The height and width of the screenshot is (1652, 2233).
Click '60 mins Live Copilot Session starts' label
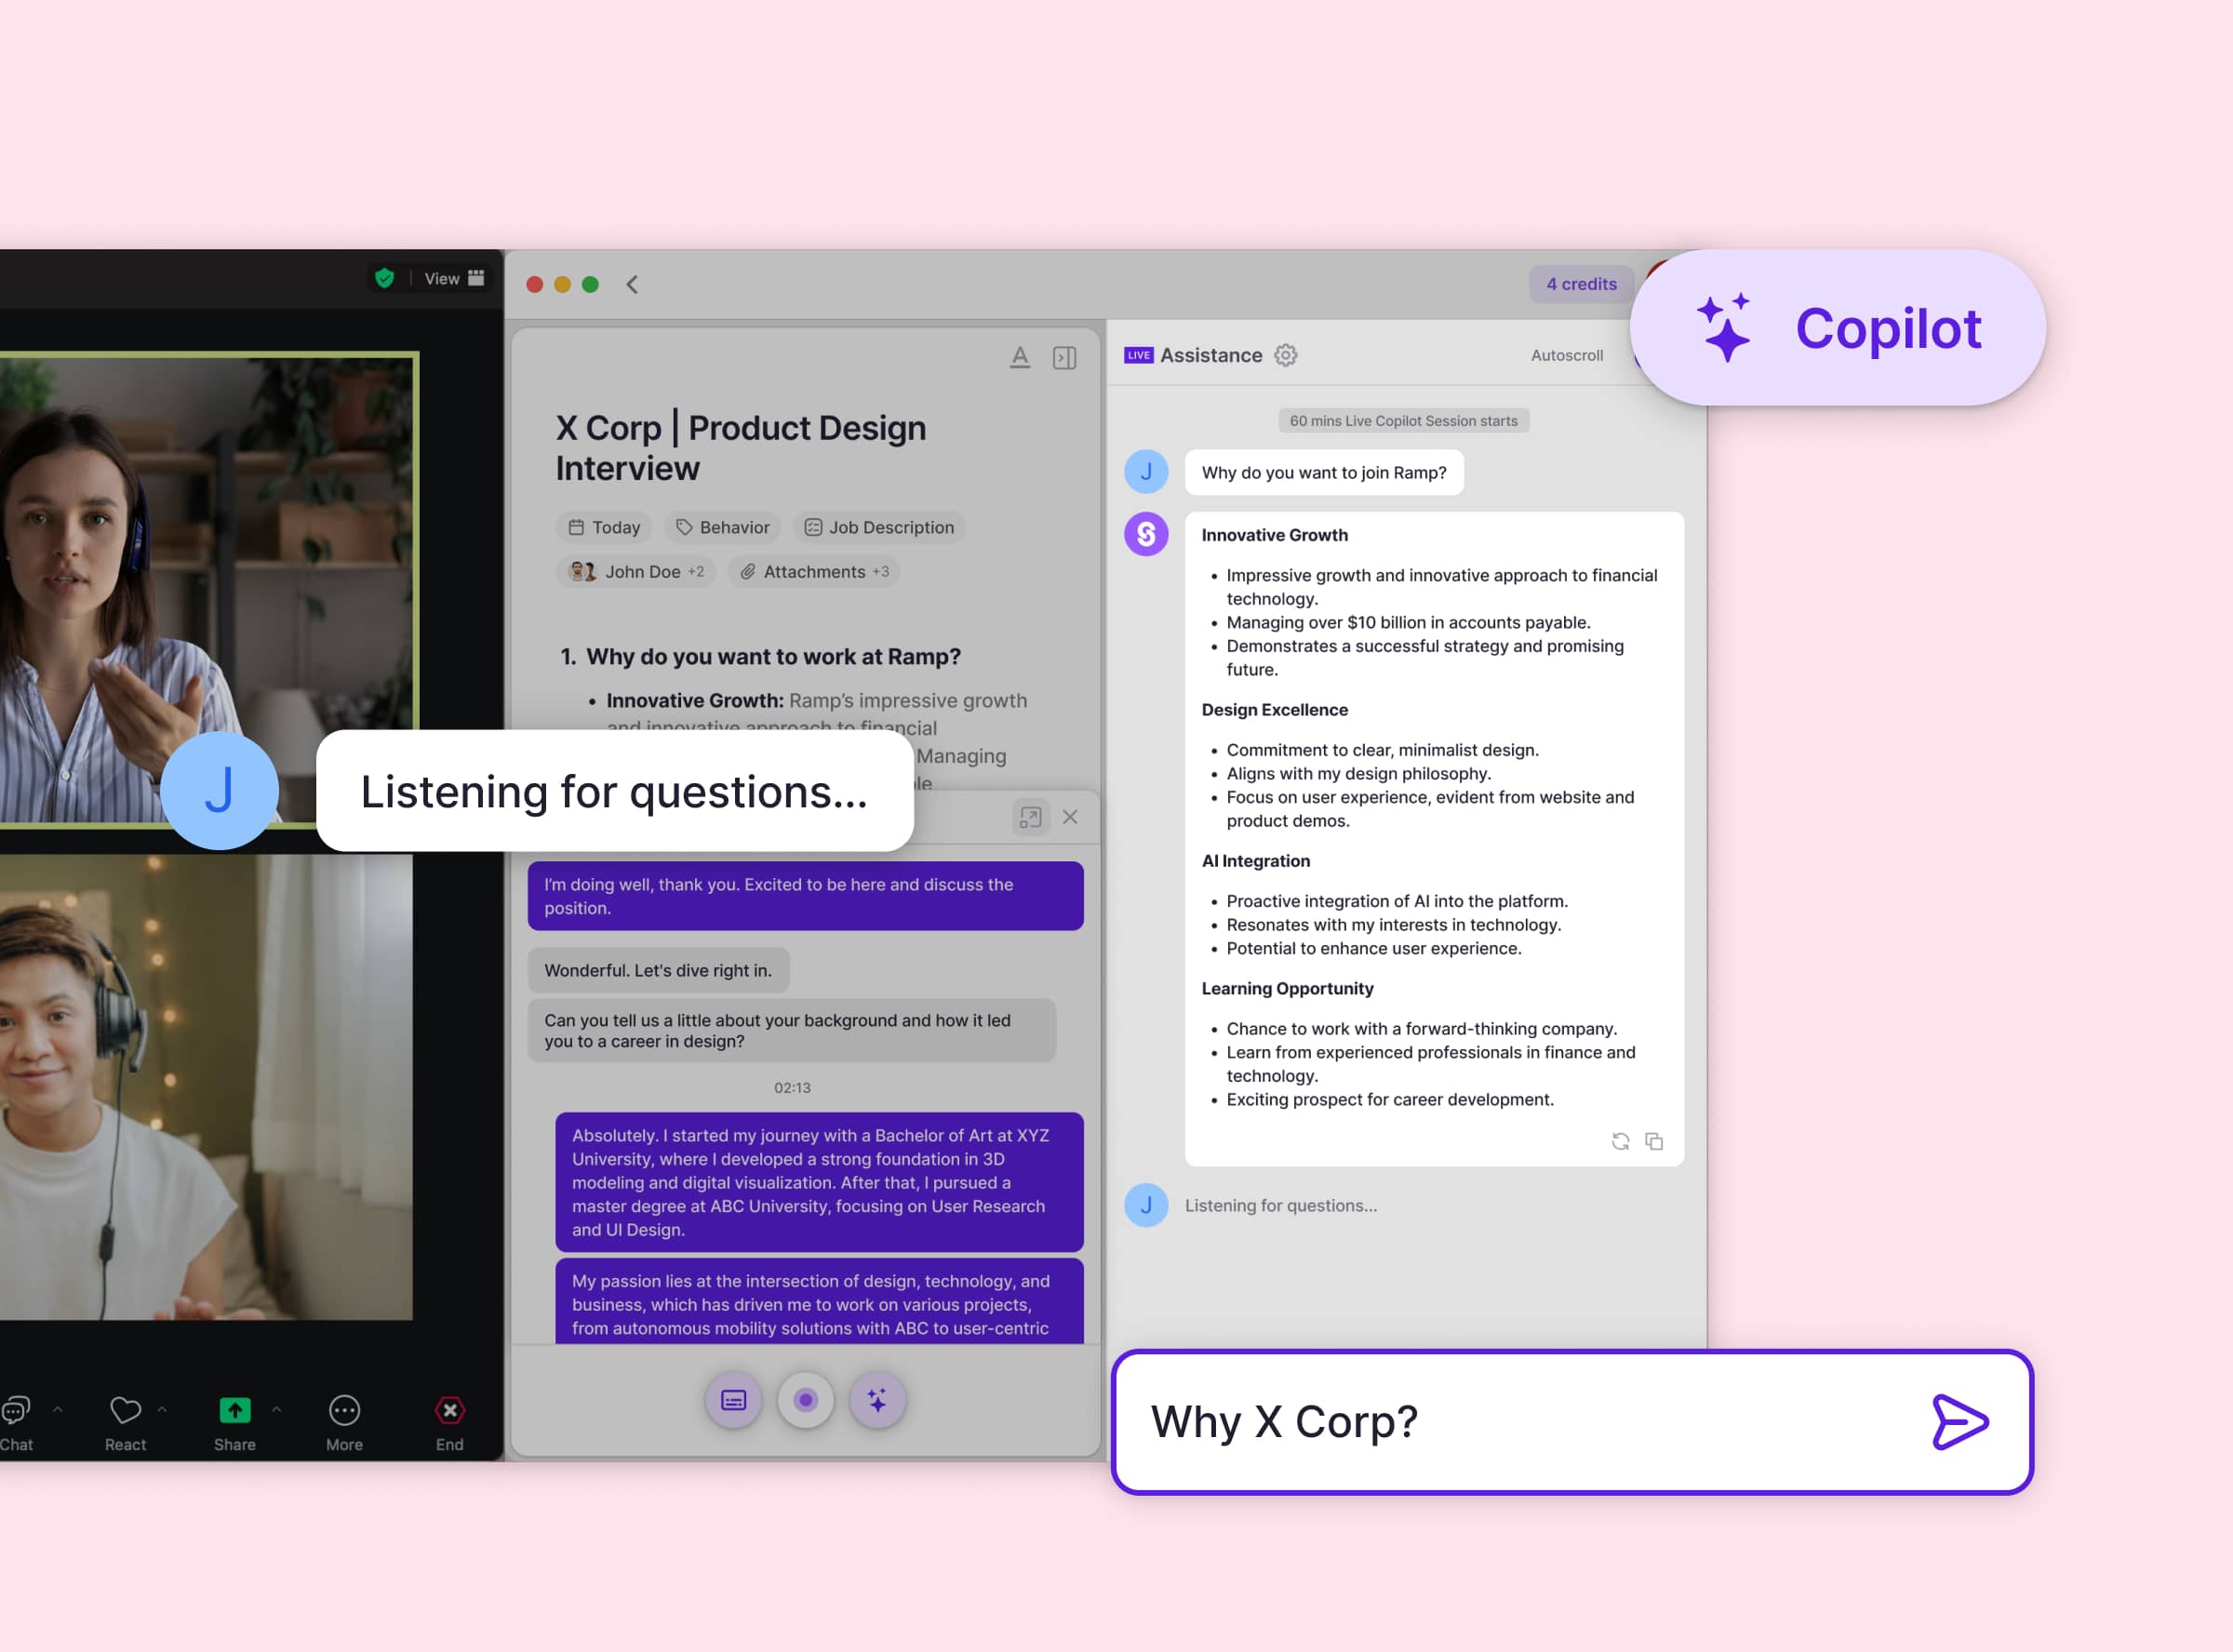click(1403, 421)
